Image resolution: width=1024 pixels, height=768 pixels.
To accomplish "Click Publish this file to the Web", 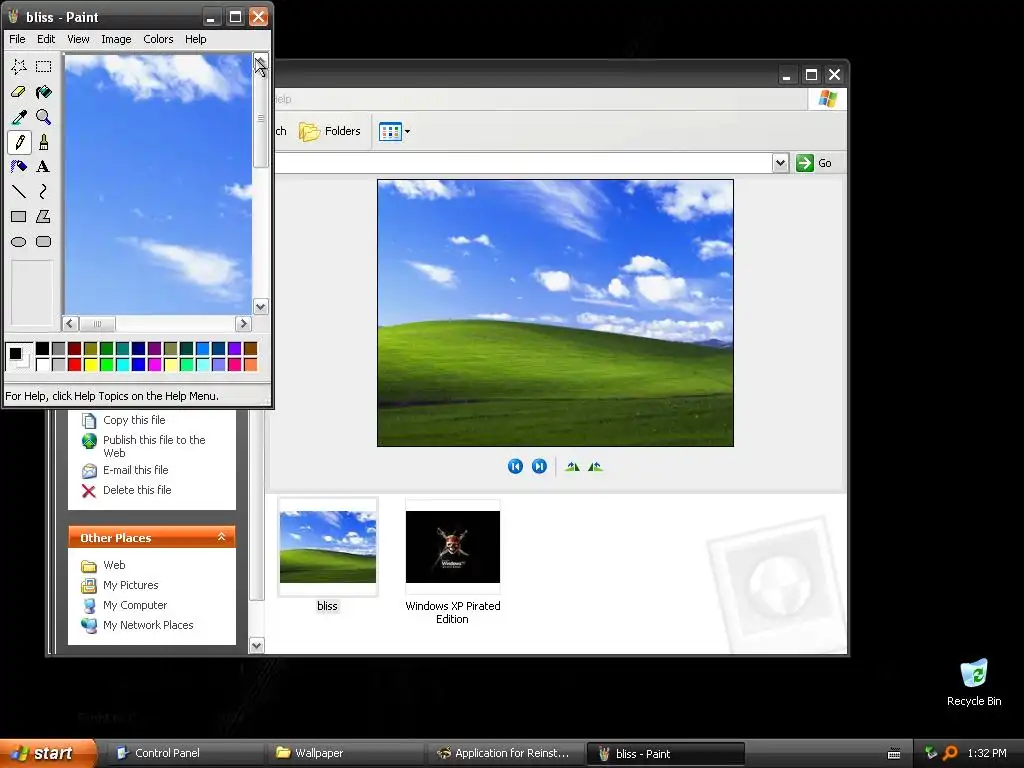I will coord(154,446).
